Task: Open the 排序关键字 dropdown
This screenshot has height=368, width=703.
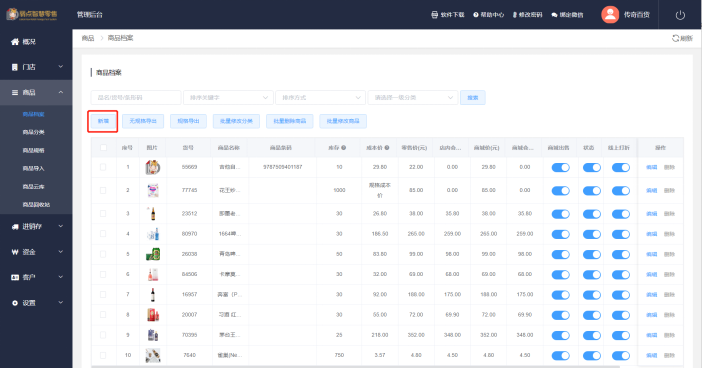Action: pos(229,97)
